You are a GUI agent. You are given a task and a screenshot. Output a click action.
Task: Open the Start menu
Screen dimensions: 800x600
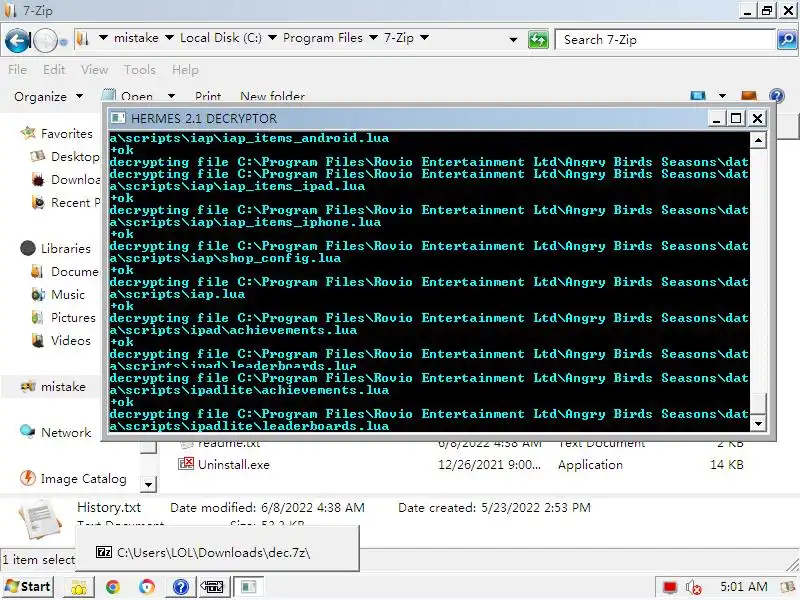click(28, 587)
